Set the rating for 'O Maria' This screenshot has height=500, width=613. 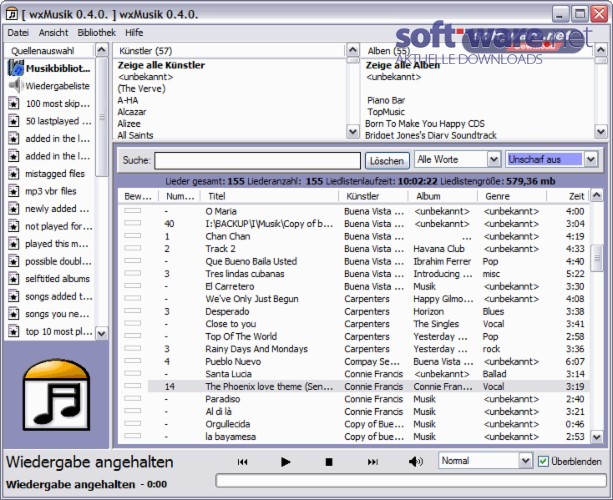click(x=133, y=211)
